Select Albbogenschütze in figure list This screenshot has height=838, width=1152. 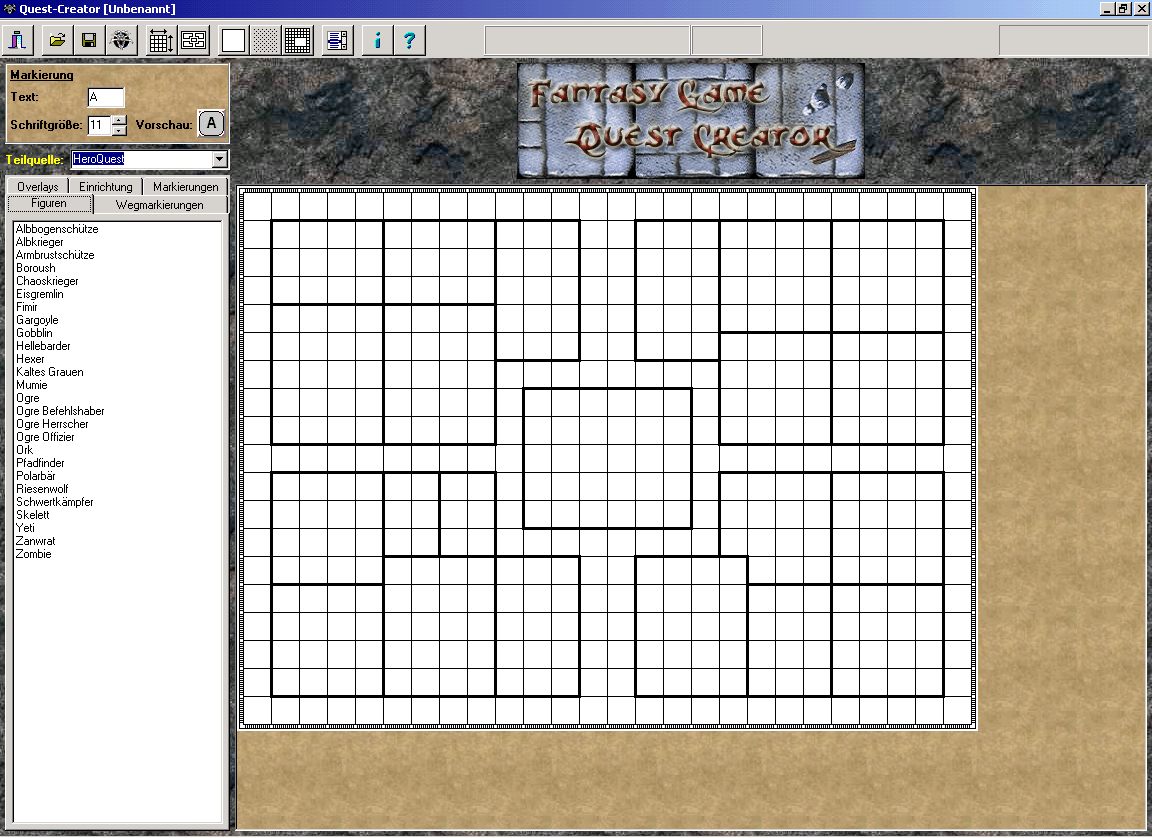pos(57,229)
